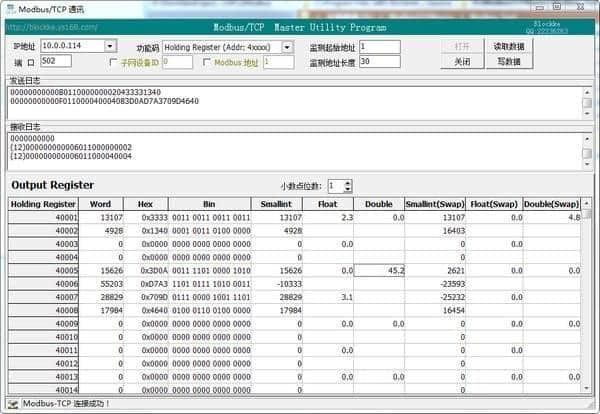
Task: Select row 40006 in Holding Register column
Action: 45,284
